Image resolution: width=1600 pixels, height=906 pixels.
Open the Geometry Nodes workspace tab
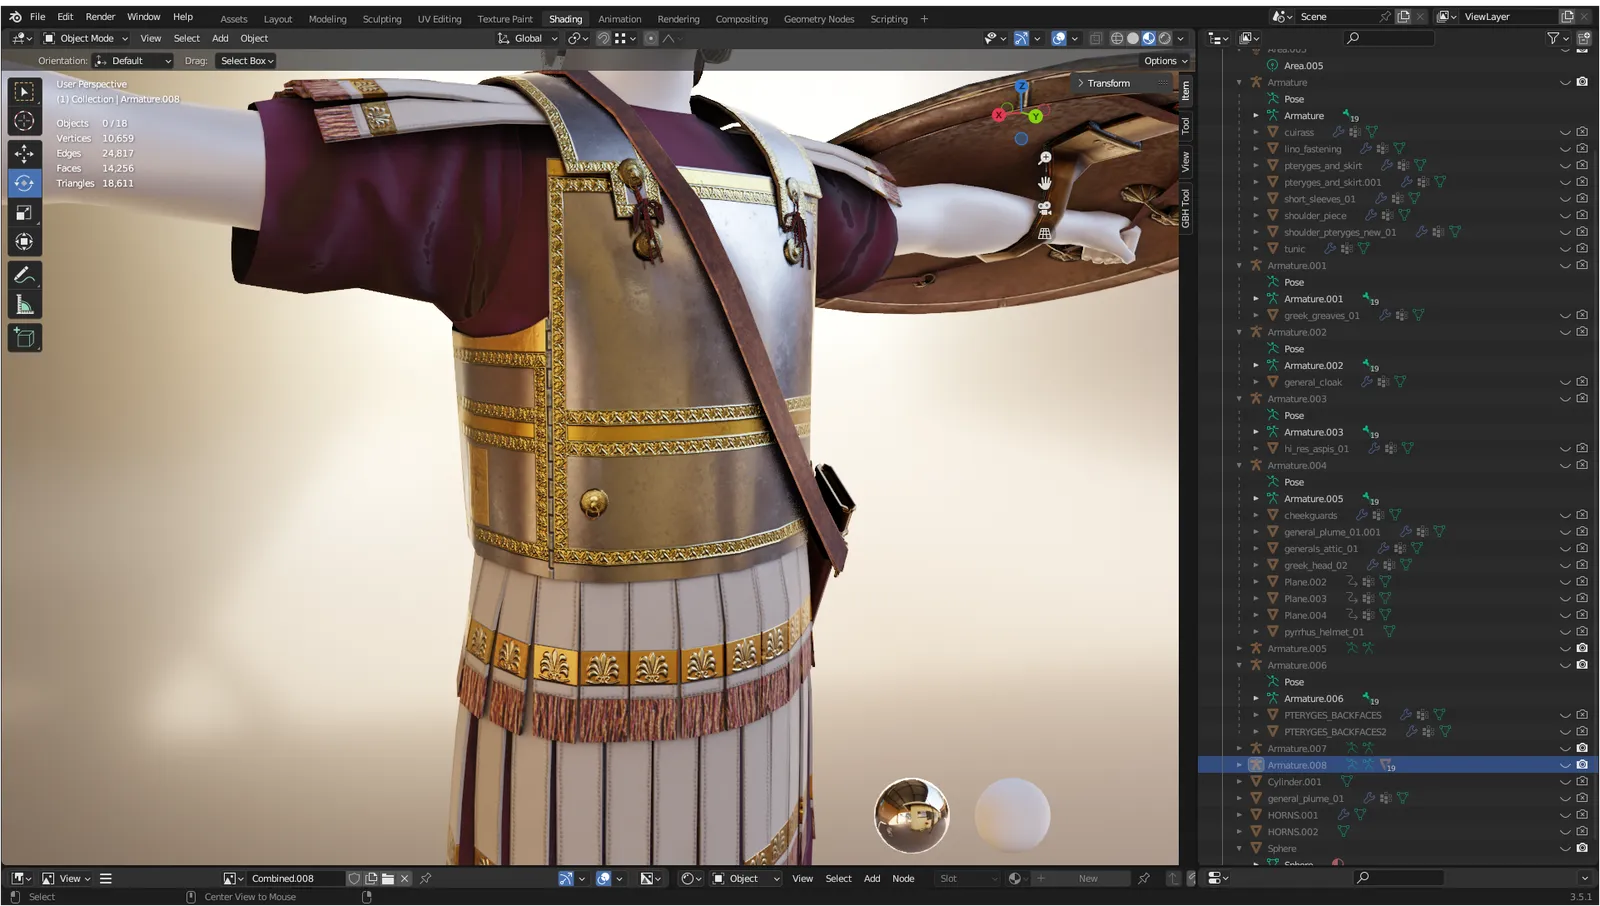pos(819,19)
